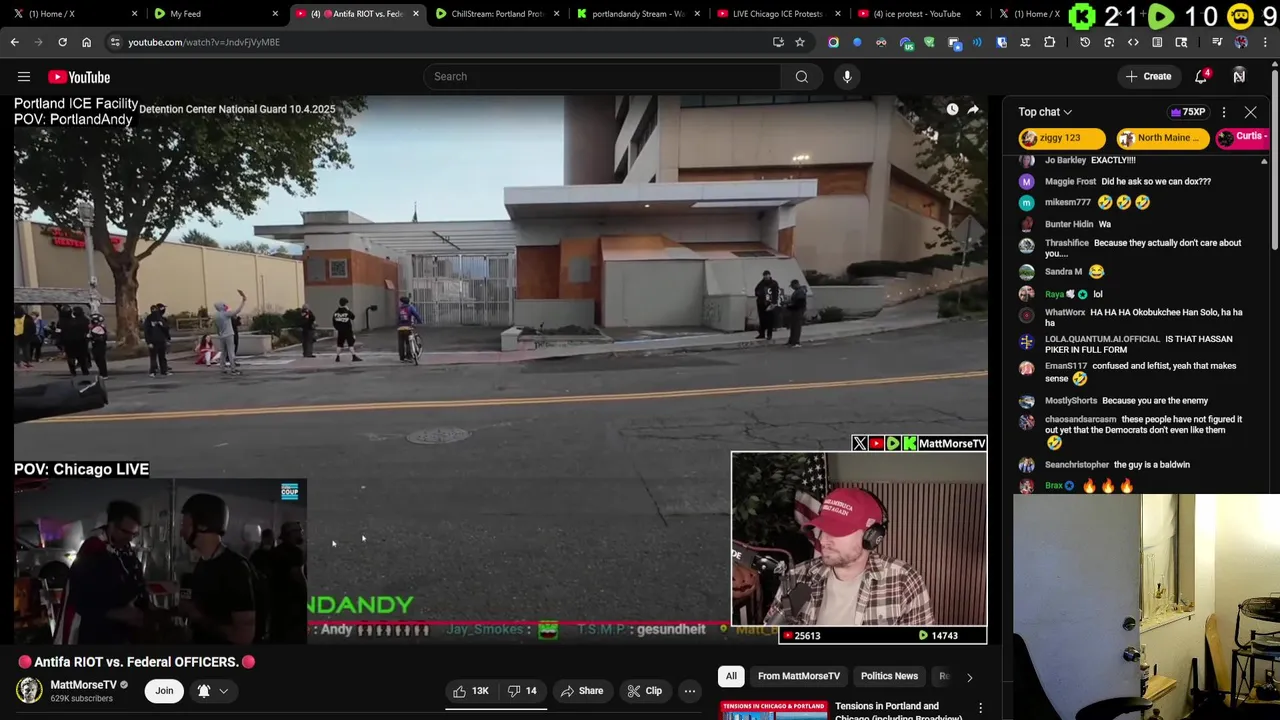Image resolution: width=1280 pixels, height=720 pixels.
Task: Open Chrome three-dot menu
Action: coord(1266,42)
